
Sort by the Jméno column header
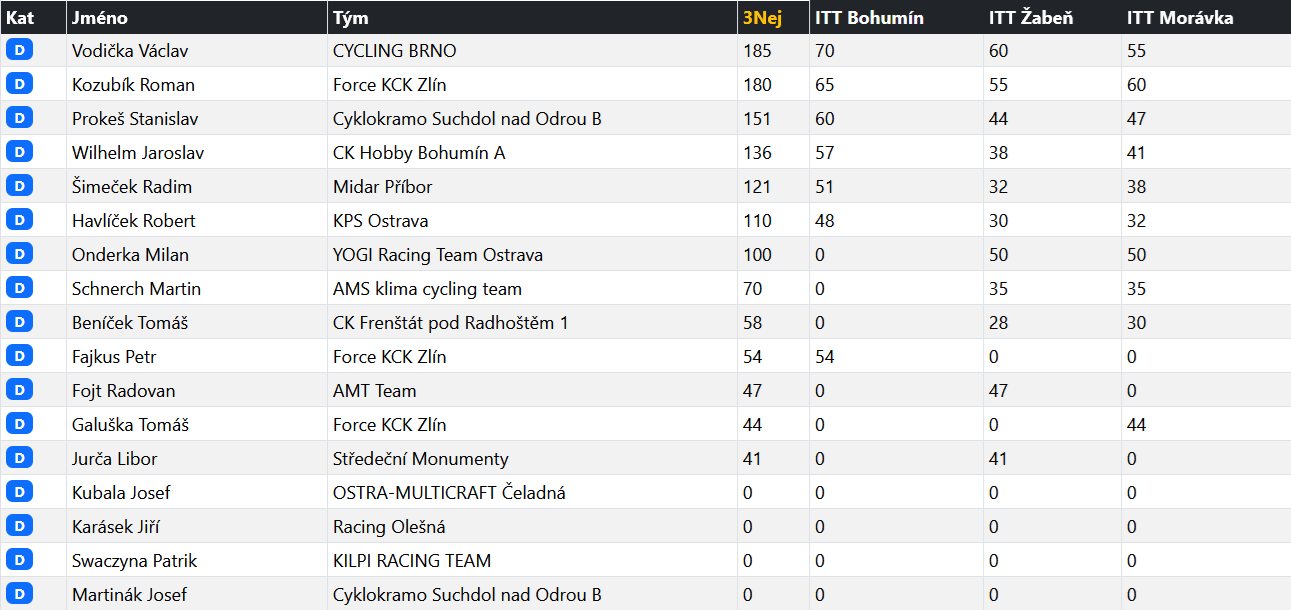click(100, 18)
